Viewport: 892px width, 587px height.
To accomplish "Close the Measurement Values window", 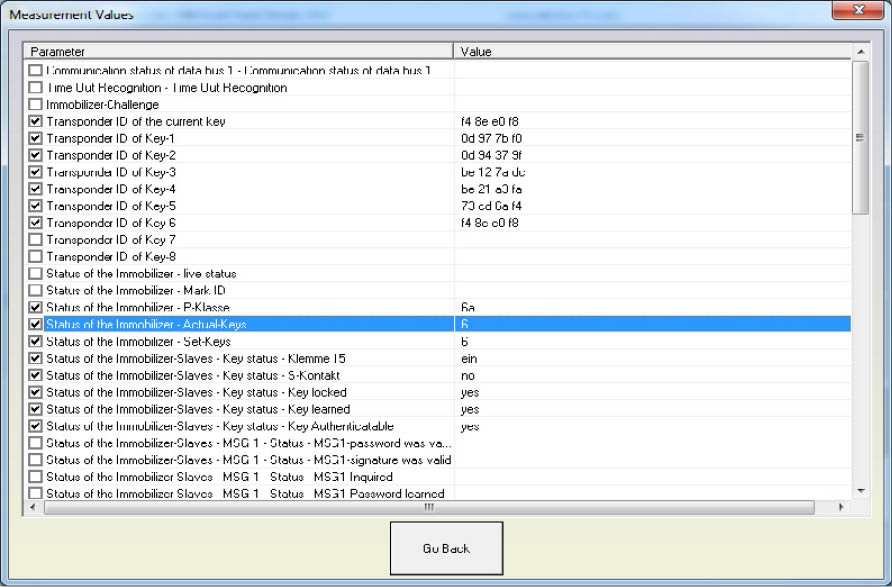I will click(x=858, y=11).
